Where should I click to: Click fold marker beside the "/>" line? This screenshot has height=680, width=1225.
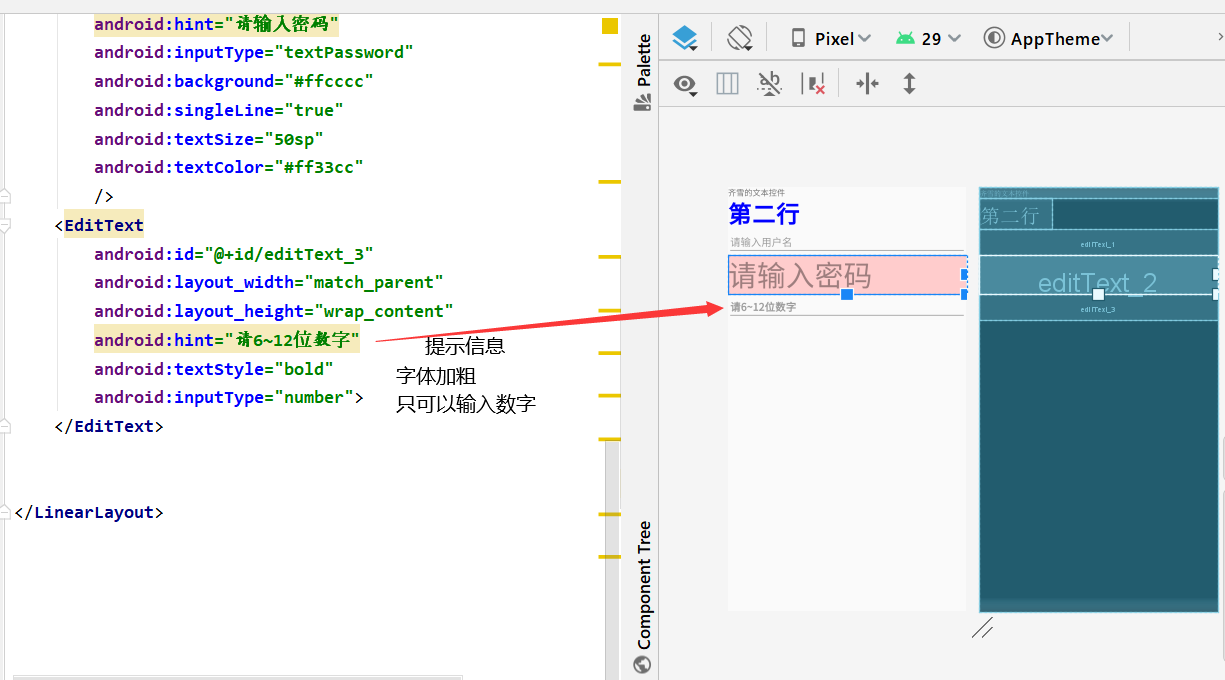pyautogui.click(x=5, y=196)
